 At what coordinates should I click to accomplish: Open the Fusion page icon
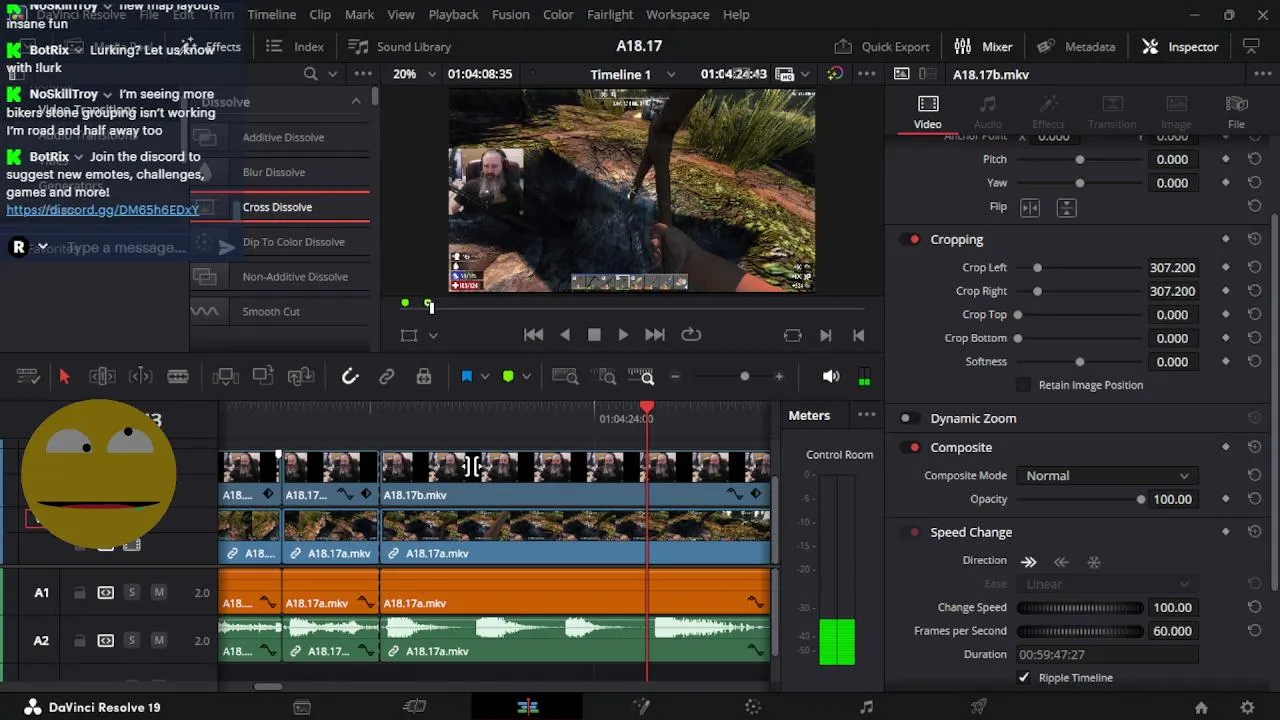click(641, 707)
